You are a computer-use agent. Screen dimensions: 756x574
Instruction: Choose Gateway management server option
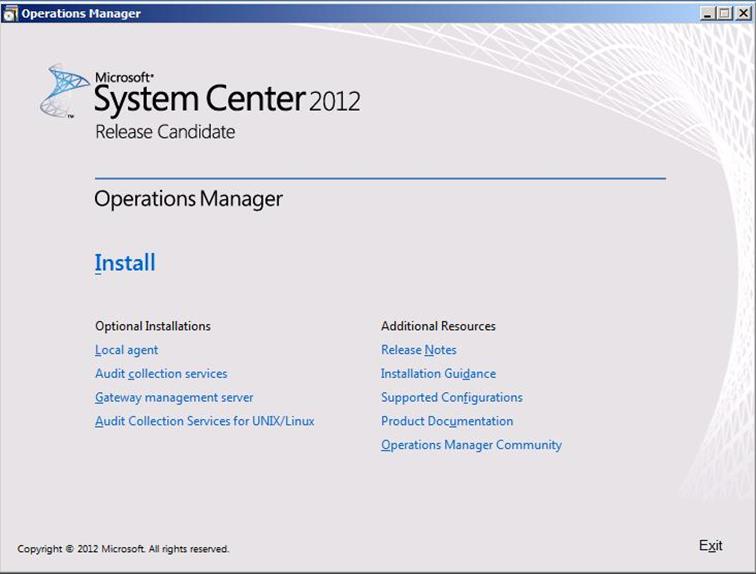point(174,398)
